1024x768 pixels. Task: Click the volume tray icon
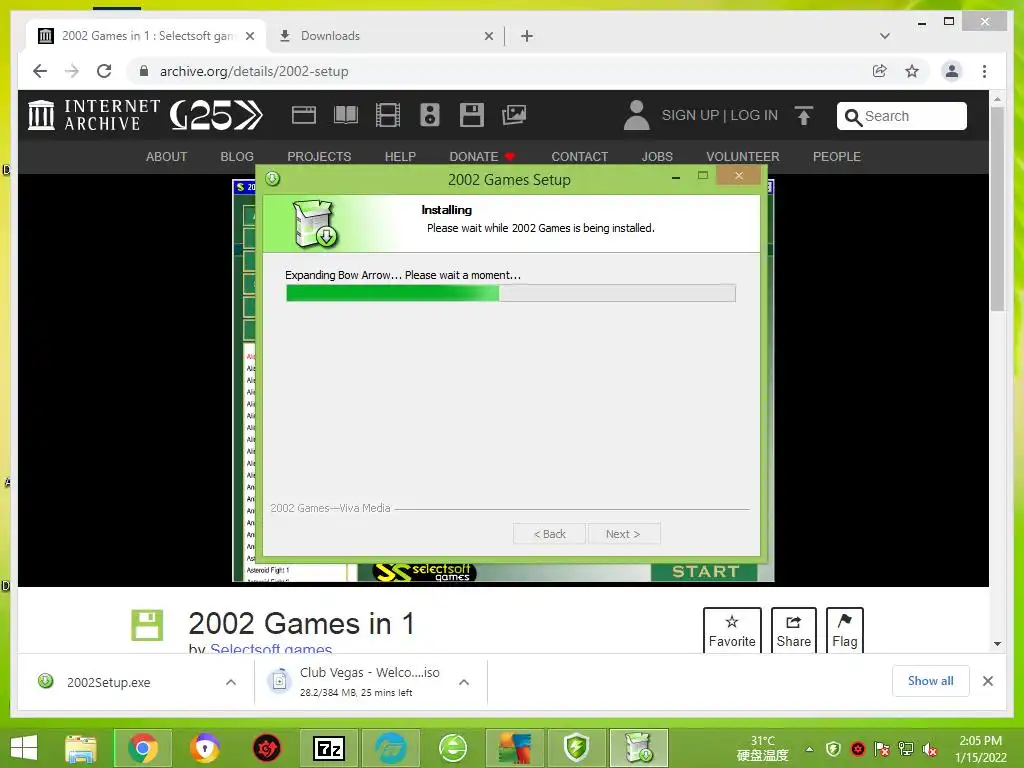(x=930, y=749)
